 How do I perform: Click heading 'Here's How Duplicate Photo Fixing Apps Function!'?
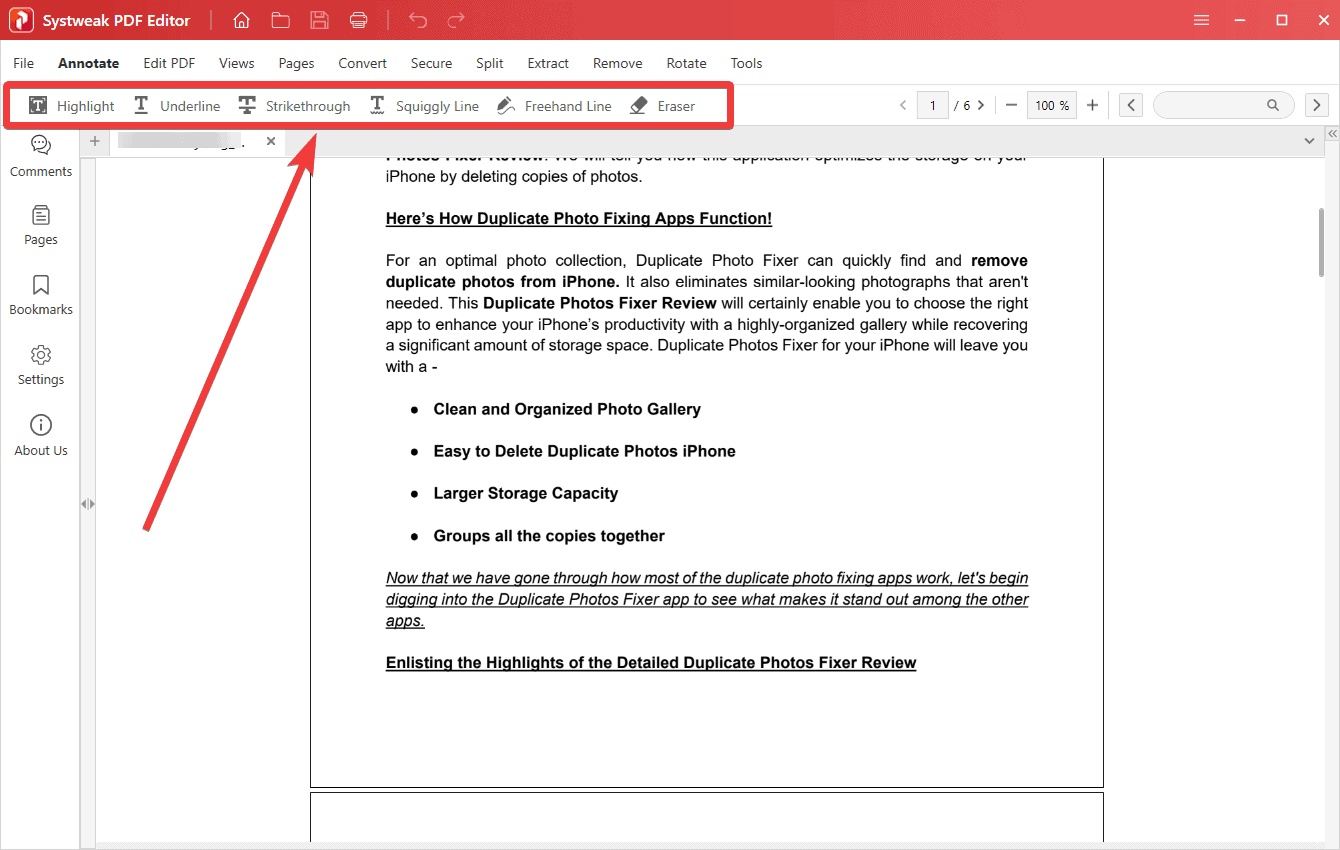click(579, 218)
